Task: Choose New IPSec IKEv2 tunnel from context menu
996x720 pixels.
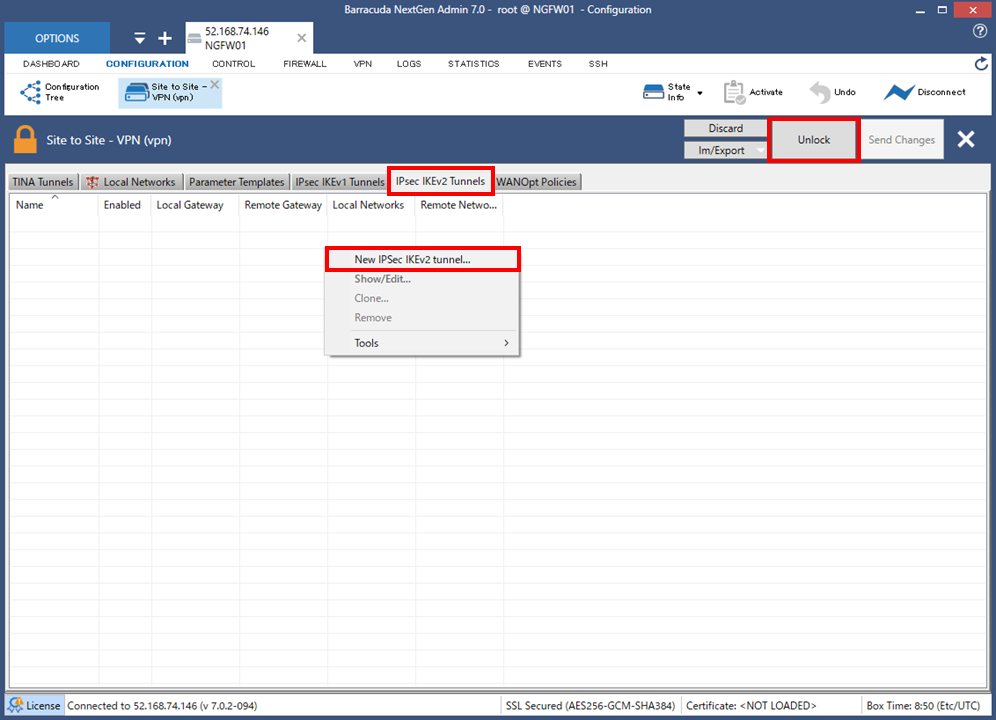Action: pos(422,259)
